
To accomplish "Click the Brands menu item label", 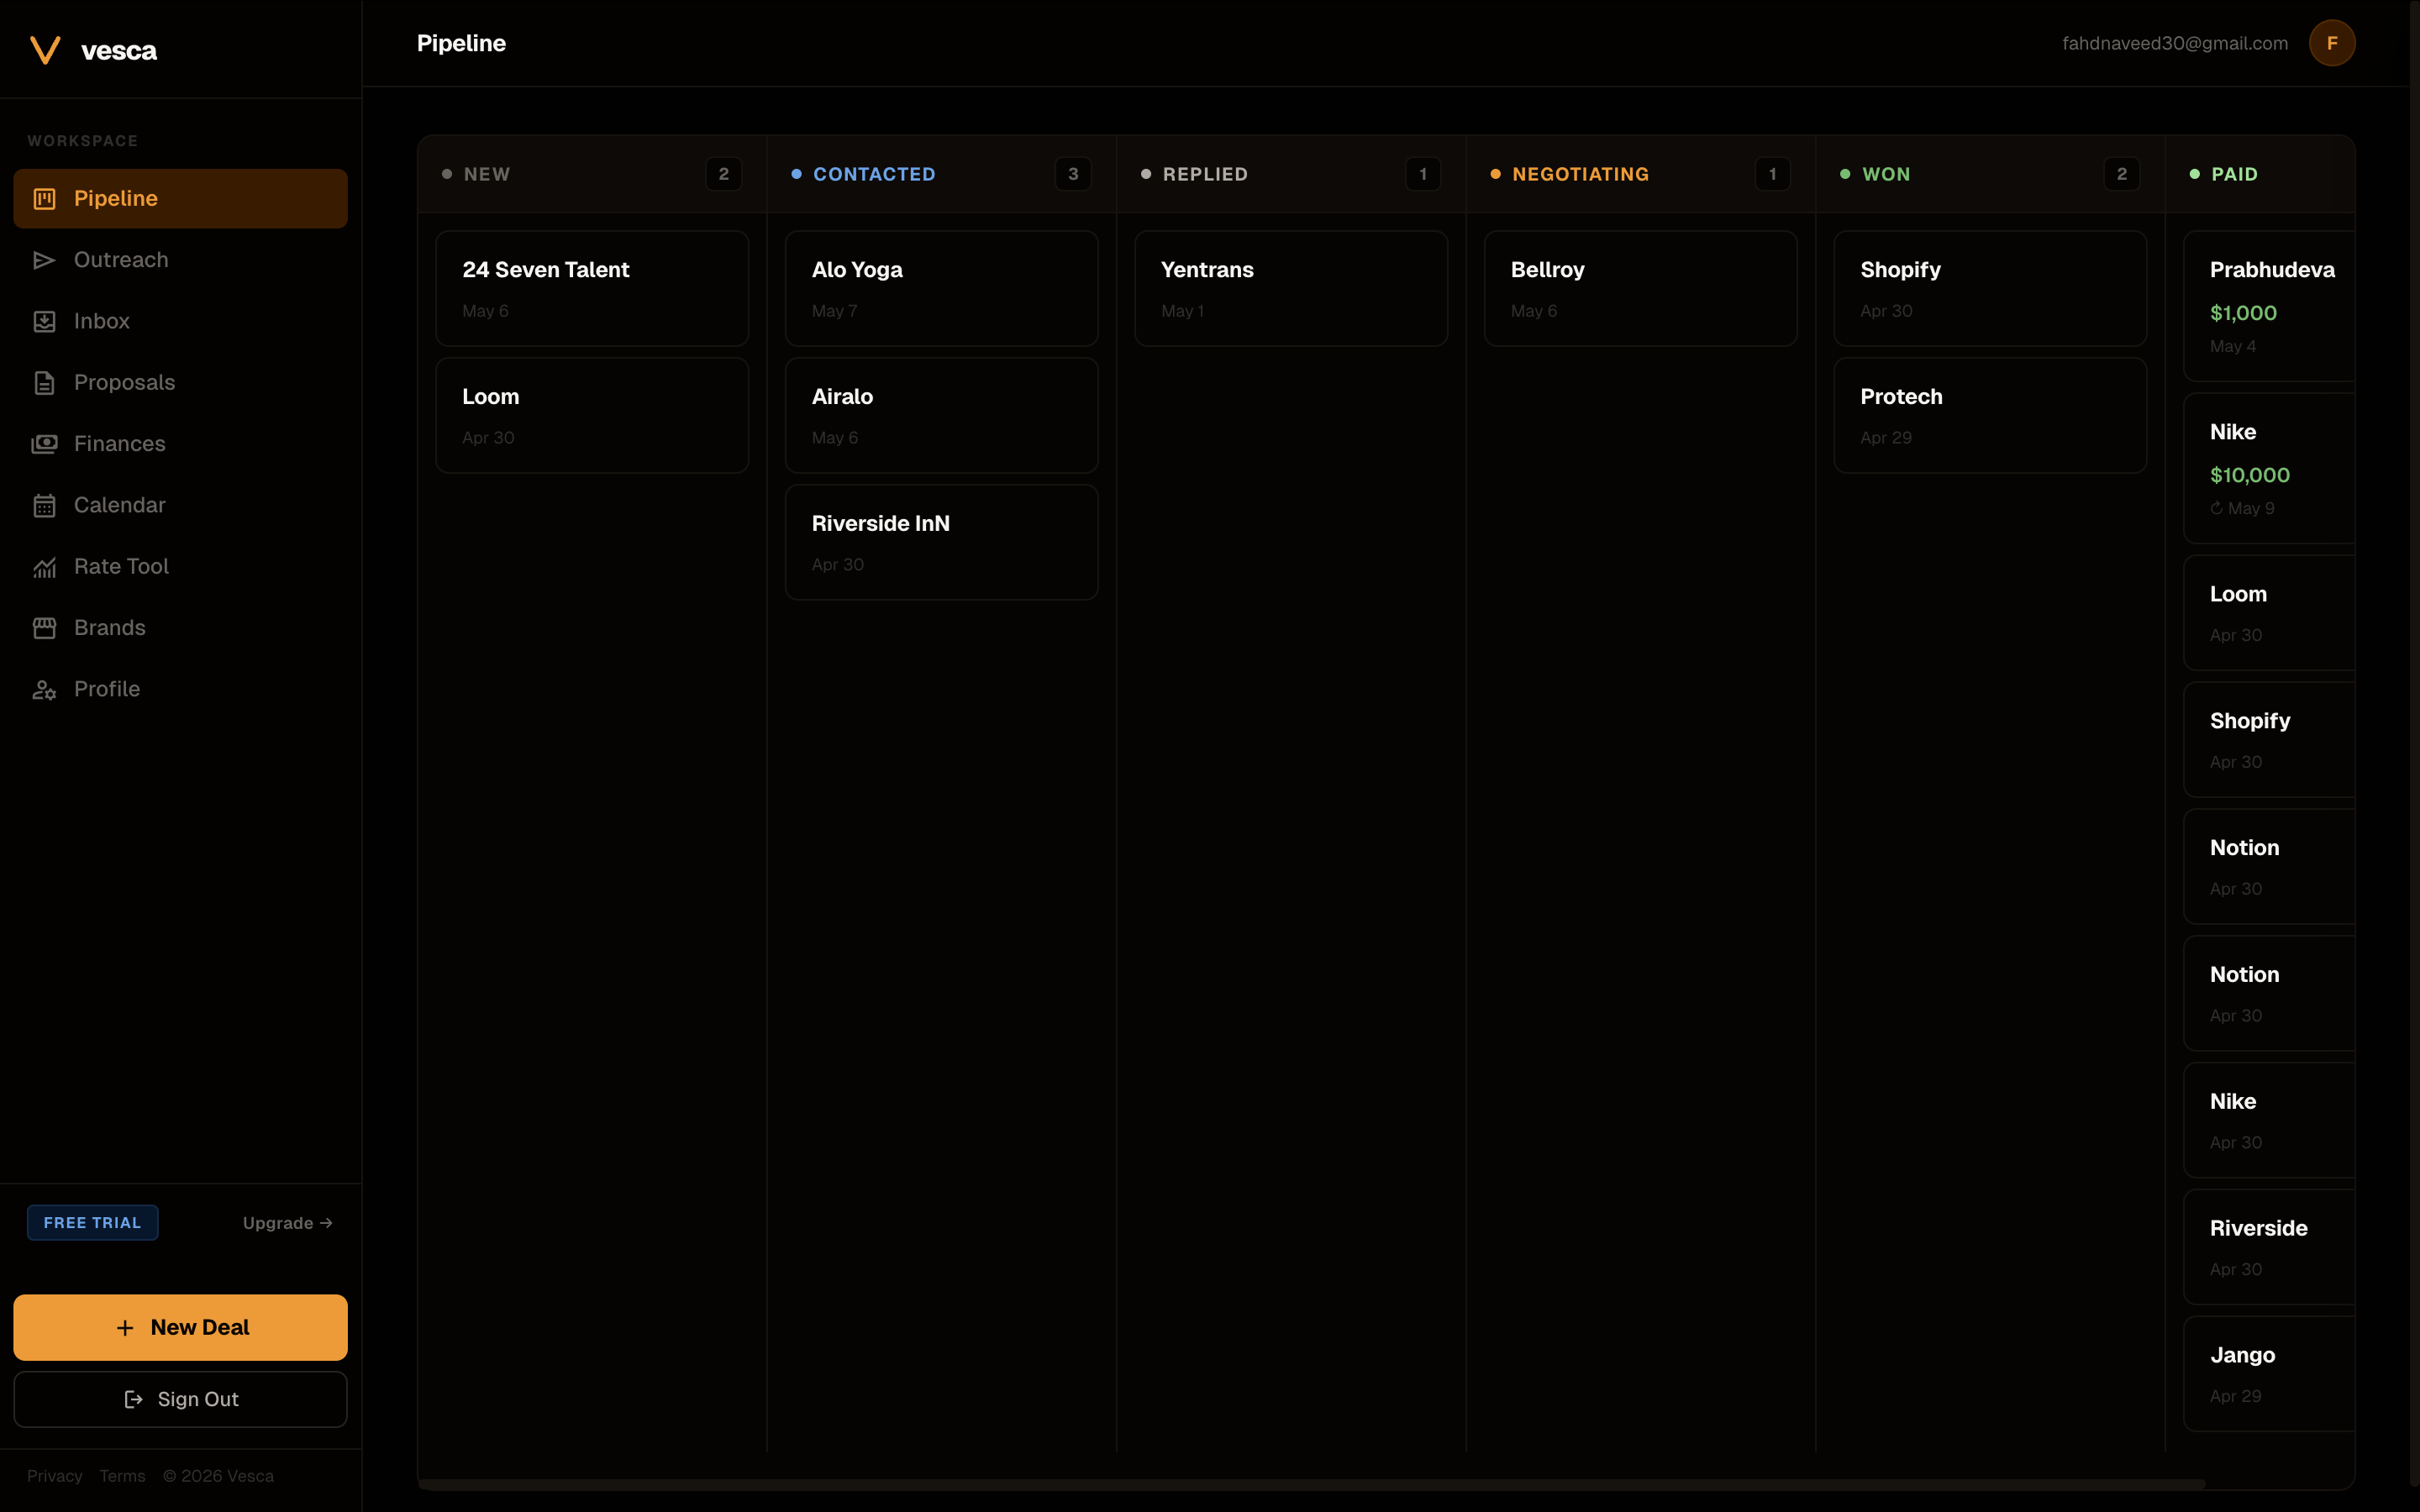I will [x=110, y=628].
